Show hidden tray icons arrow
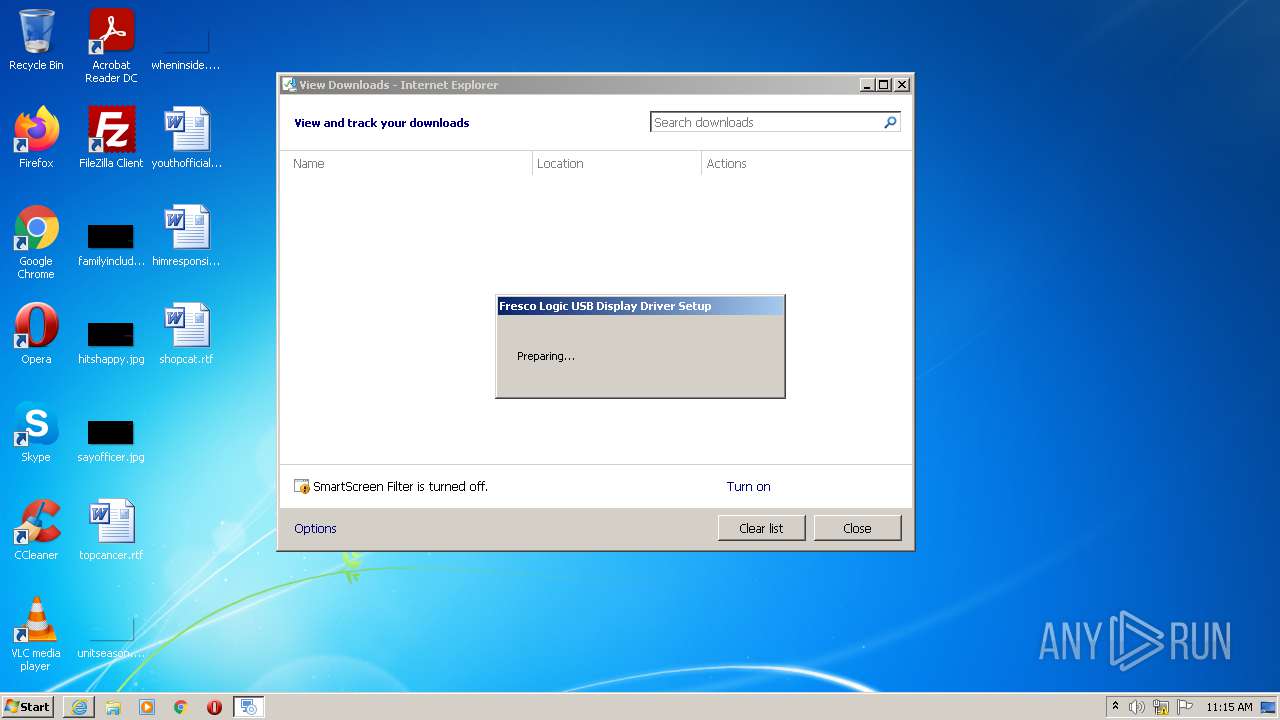Screen dimensions: 1280x720 pos(1115,707)
